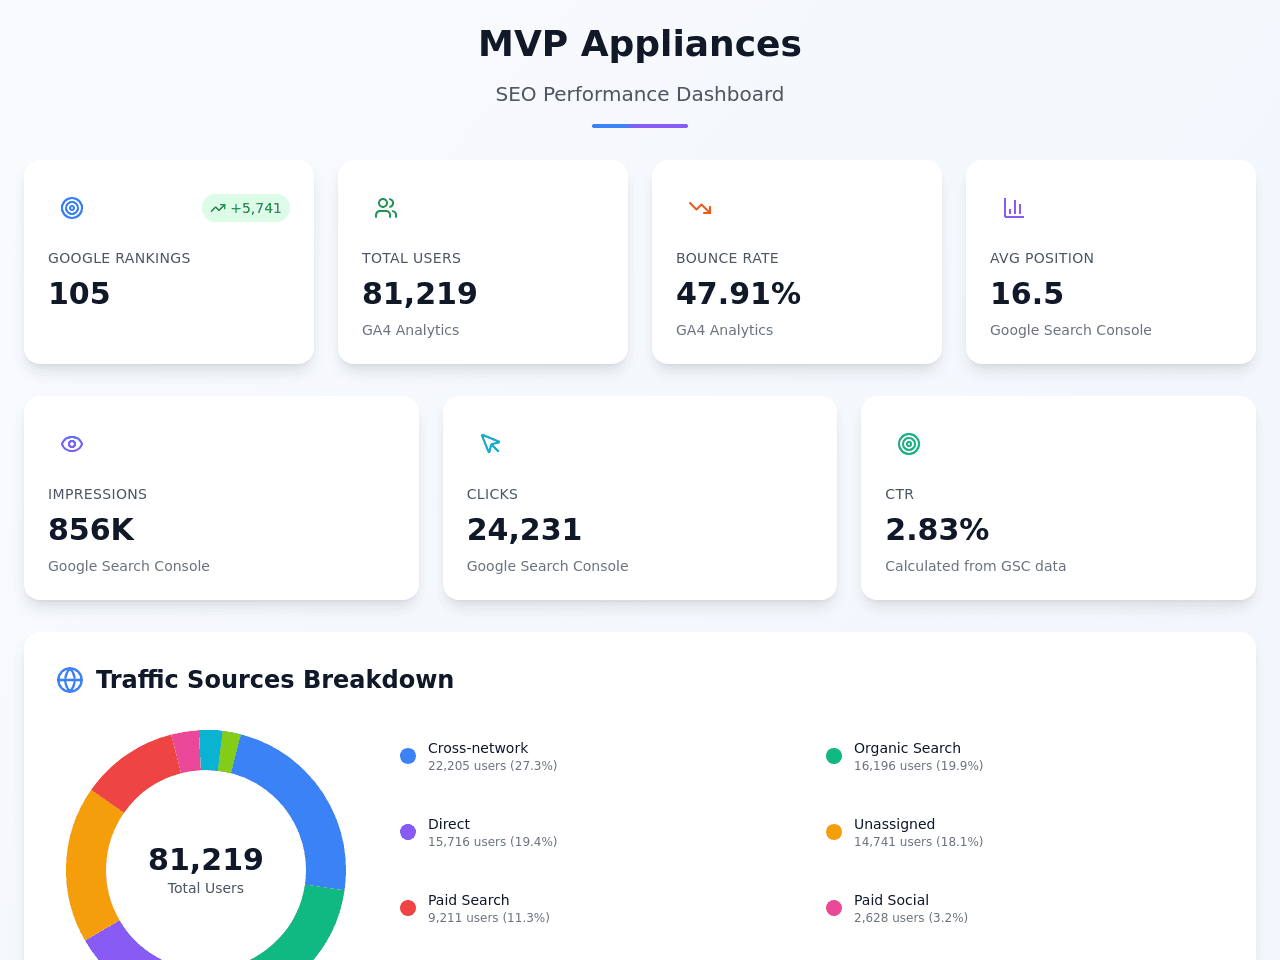The image size is (1280, 960).
Task: Click the MVP Appliances title
Action: click(x=640, y=44)
